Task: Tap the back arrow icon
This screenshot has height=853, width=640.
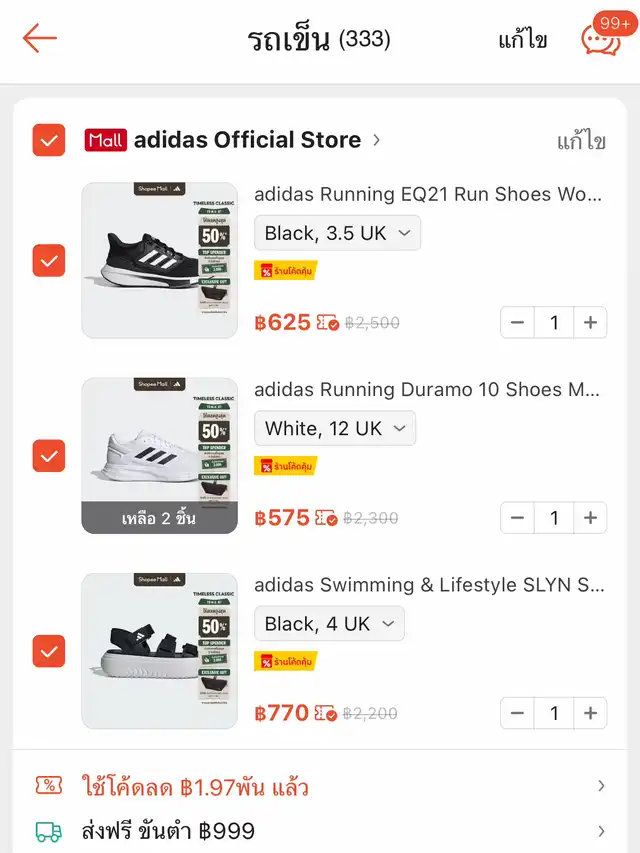Action: (x=40, y=39)
